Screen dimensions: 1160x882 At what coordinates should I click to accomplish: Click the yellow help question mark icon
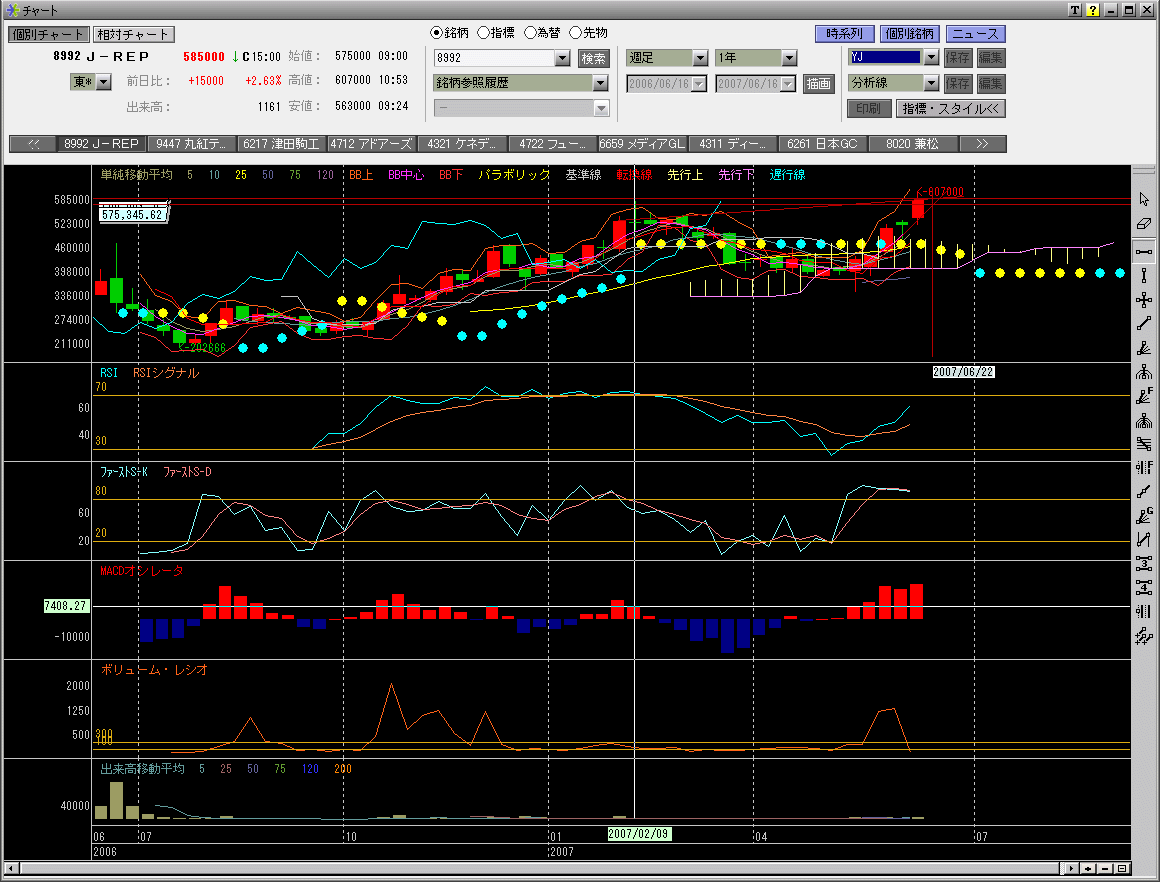click(1093, 10)
